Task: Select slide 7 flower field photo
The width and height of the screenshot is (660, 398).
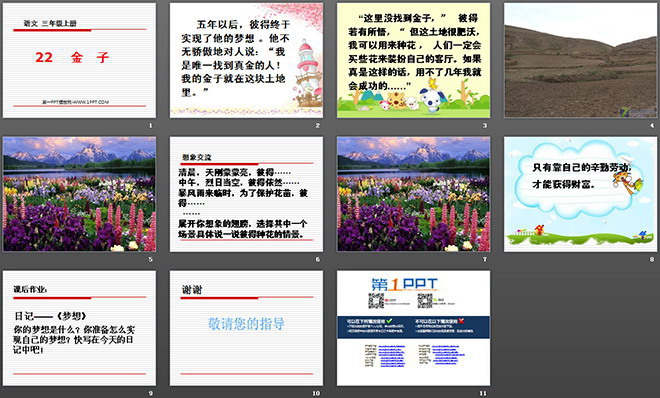Action: (x=413, y=194)
